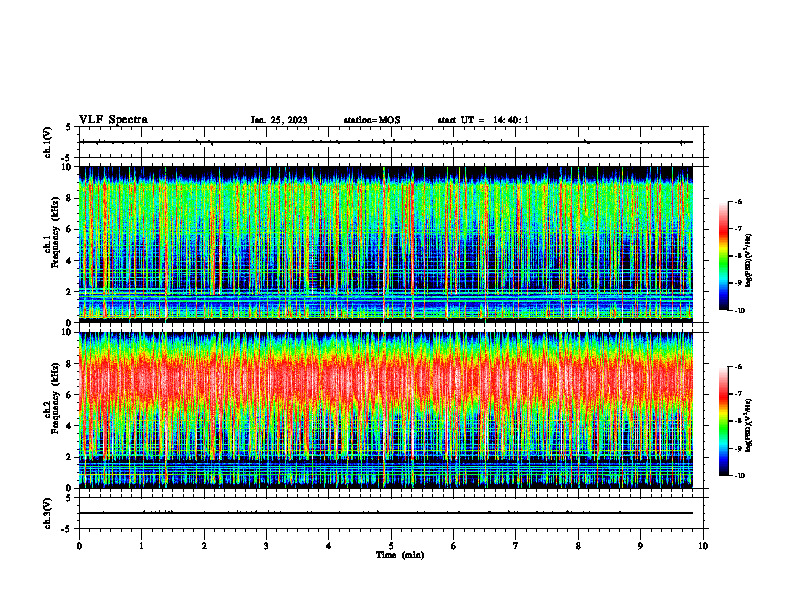Click the "-10" value on ch.2 colorbar

point(739,476)
